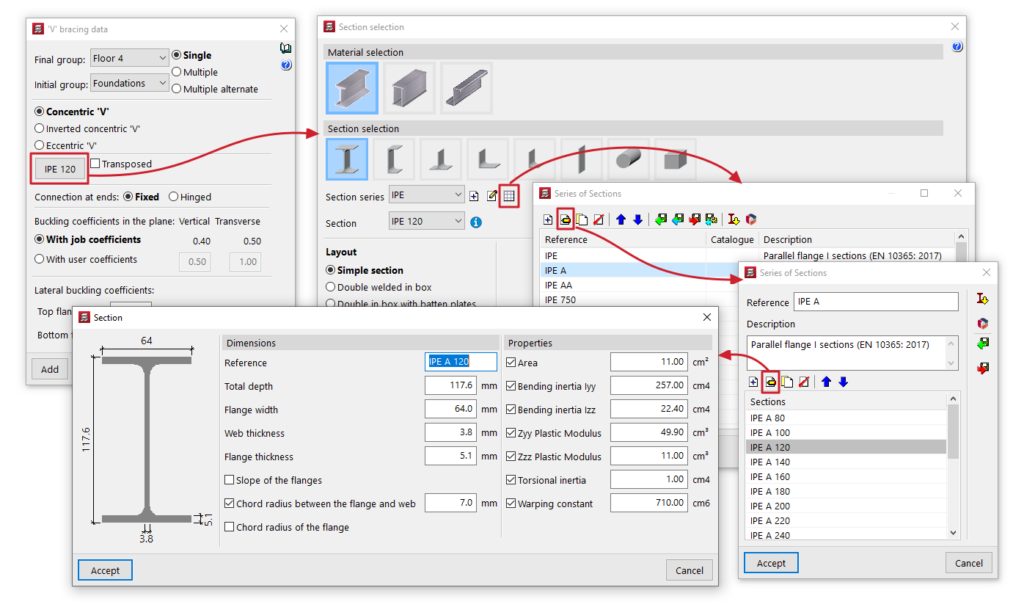Screen dimensions: 1024x607
Task: Click delete icon in series list toolbar
Action: pyautogui.click(x=598, y=220)
